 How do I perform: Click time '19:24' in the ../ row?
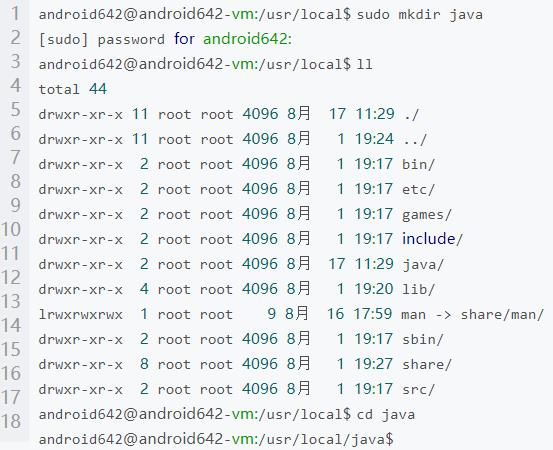pos(374,139)
